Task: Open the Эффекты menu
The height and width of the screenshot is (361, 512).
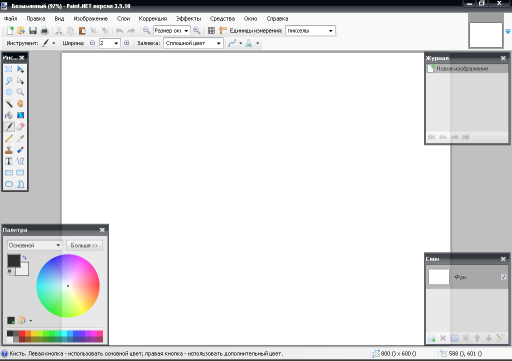Action: pyautogui.click(x=188, y=19)
